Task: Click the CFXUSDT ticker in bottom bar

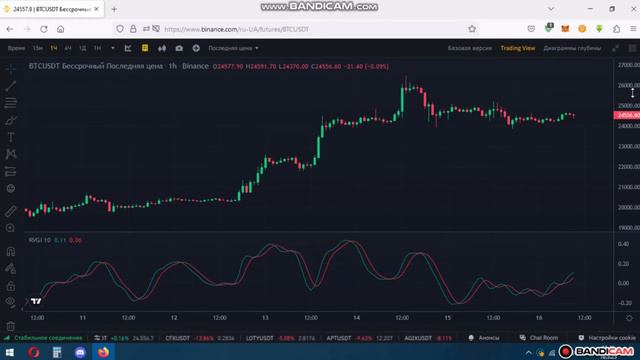Action: 178,338
